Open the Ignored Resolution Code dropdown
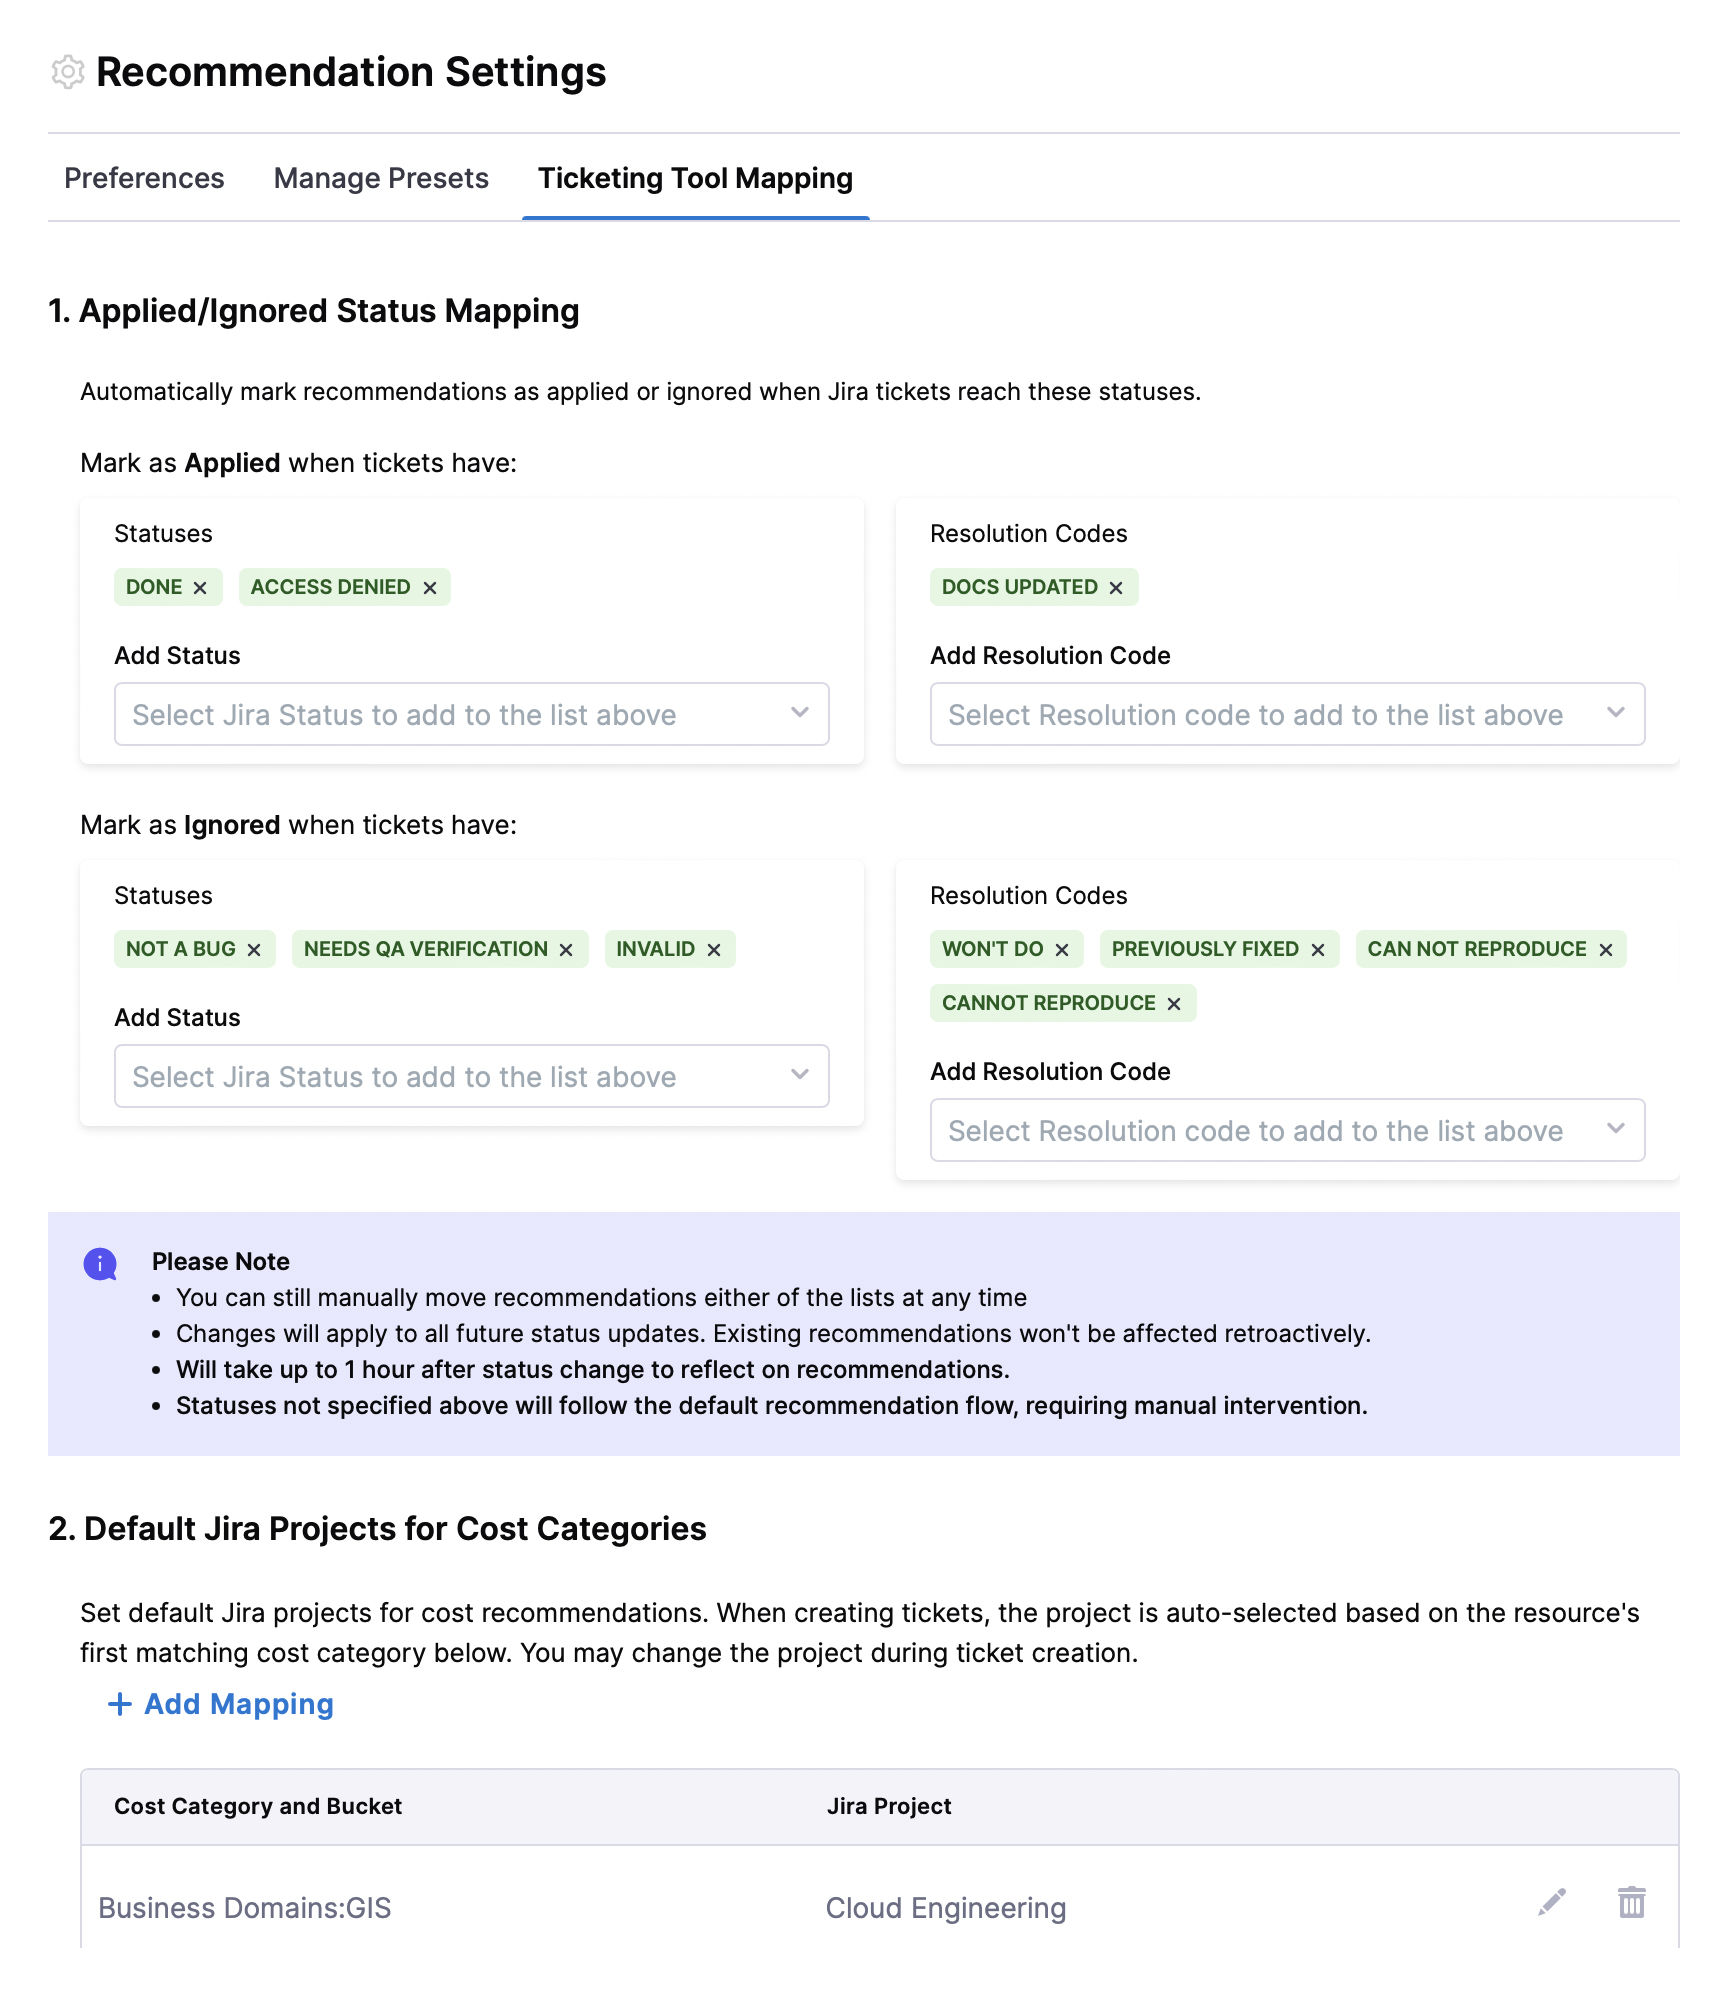This screenshot has height=1996, width=1728. tap(1287, 1130)
